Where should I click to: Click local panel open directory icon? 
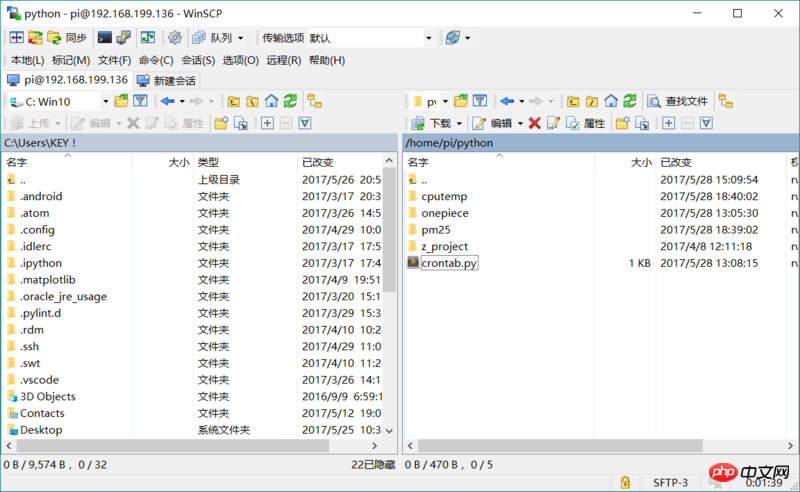[x=121, y=101]
